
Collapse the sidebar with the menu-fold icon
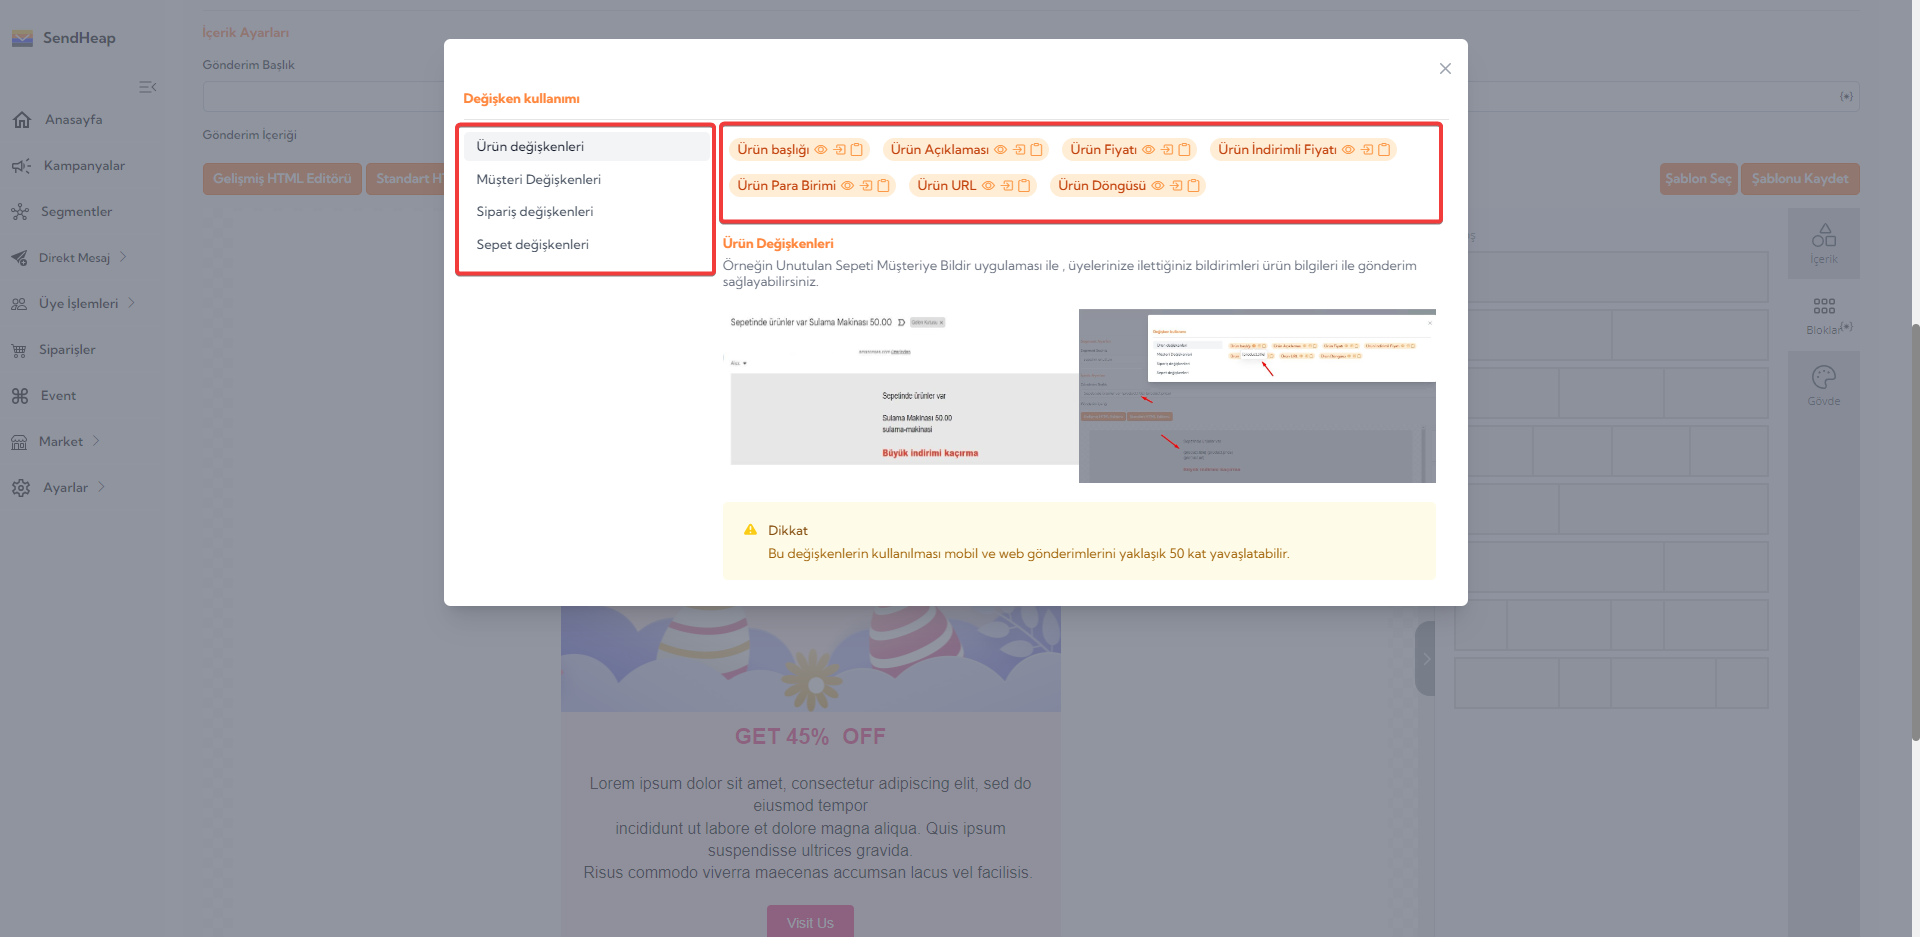pos(148,87)
